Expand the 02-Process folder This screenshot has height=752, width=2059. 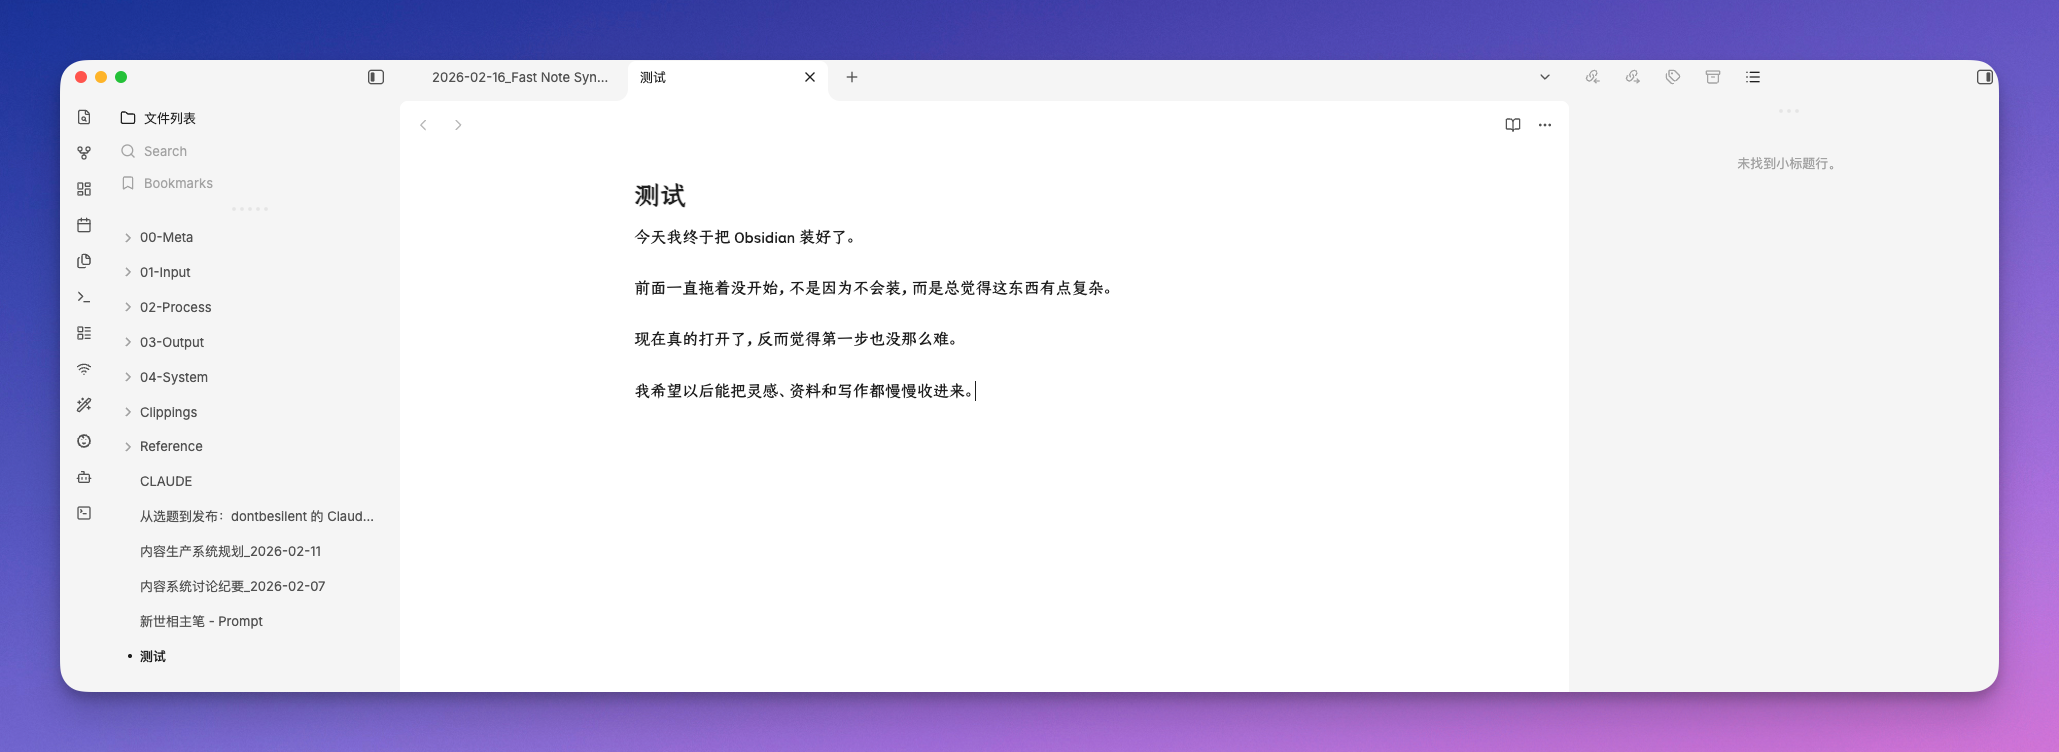point(128,307)
